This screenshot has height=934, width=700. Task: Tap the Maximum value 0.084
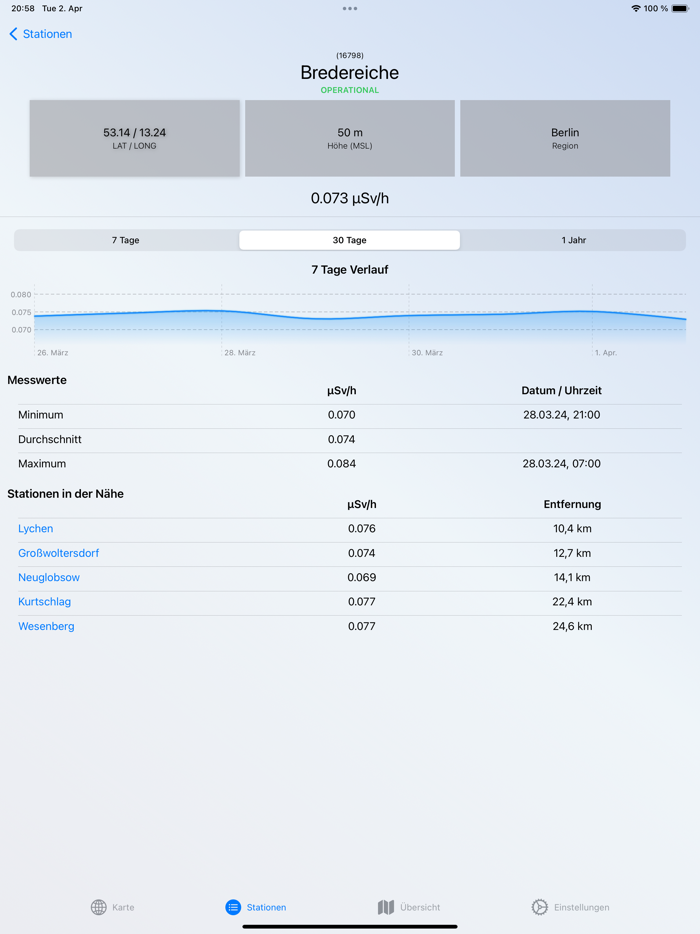click(341, 463)
